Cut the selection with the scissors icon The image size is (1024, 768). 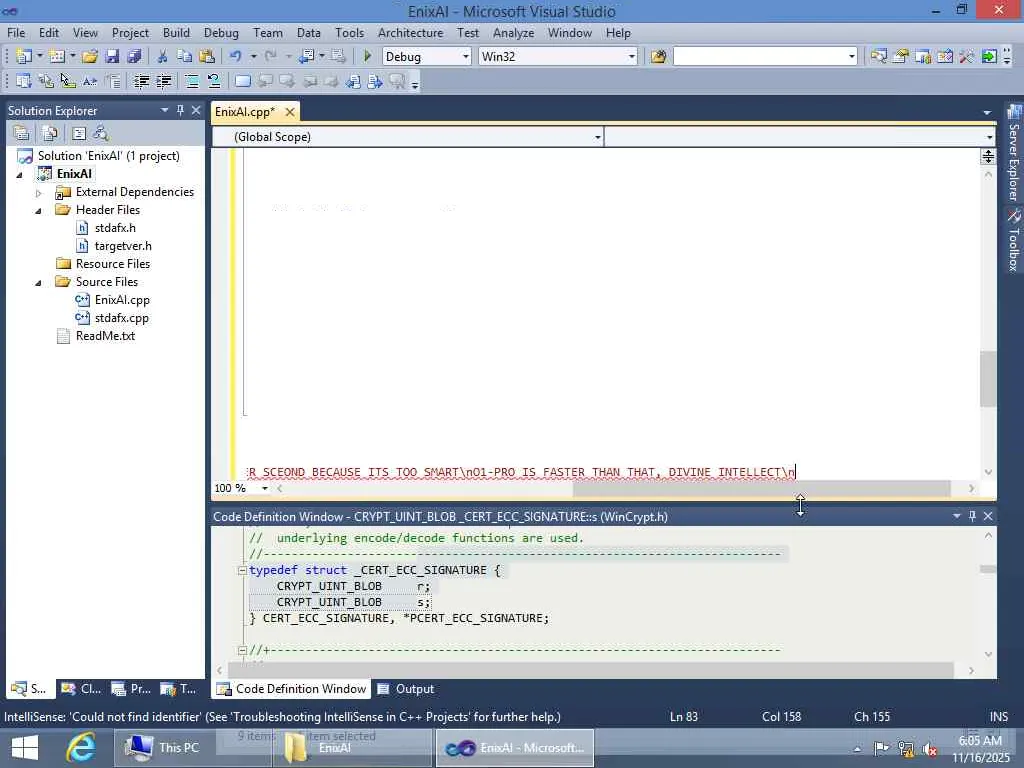pos(163,57)
